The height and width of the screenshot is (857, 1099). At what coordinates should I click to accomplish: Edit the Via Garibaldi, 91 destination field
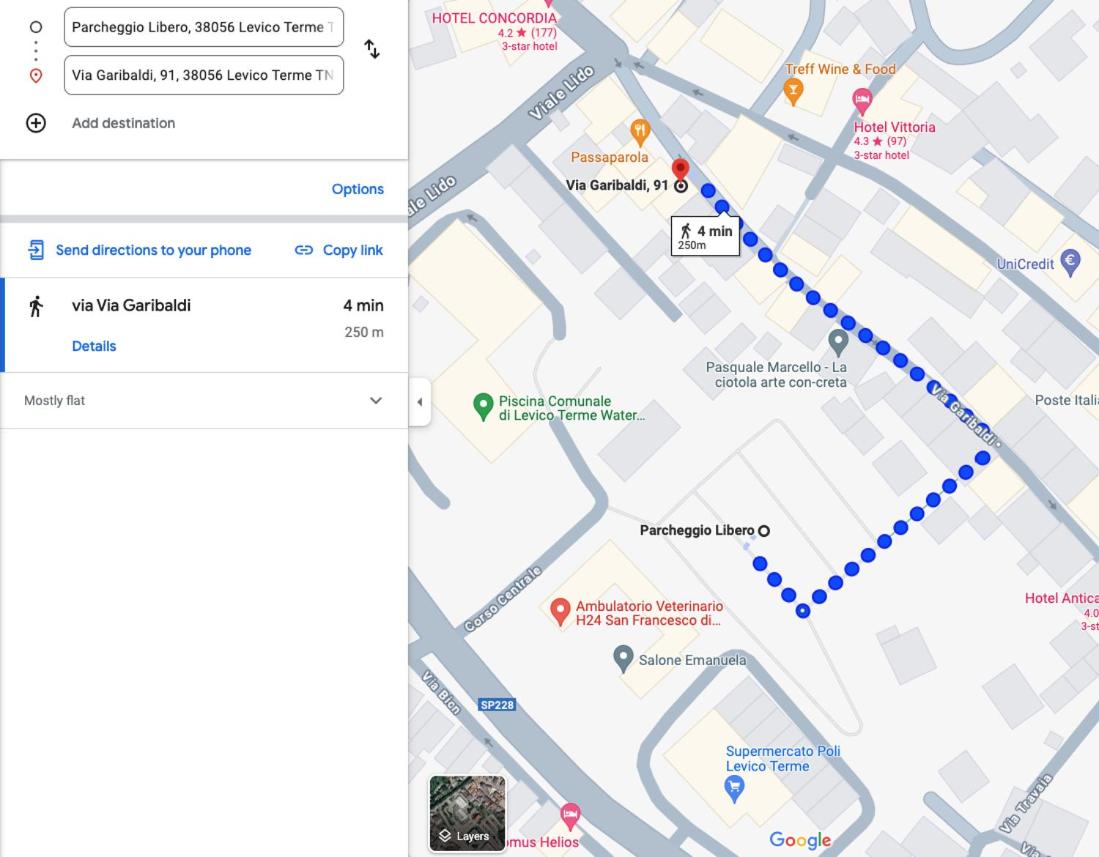204,75
